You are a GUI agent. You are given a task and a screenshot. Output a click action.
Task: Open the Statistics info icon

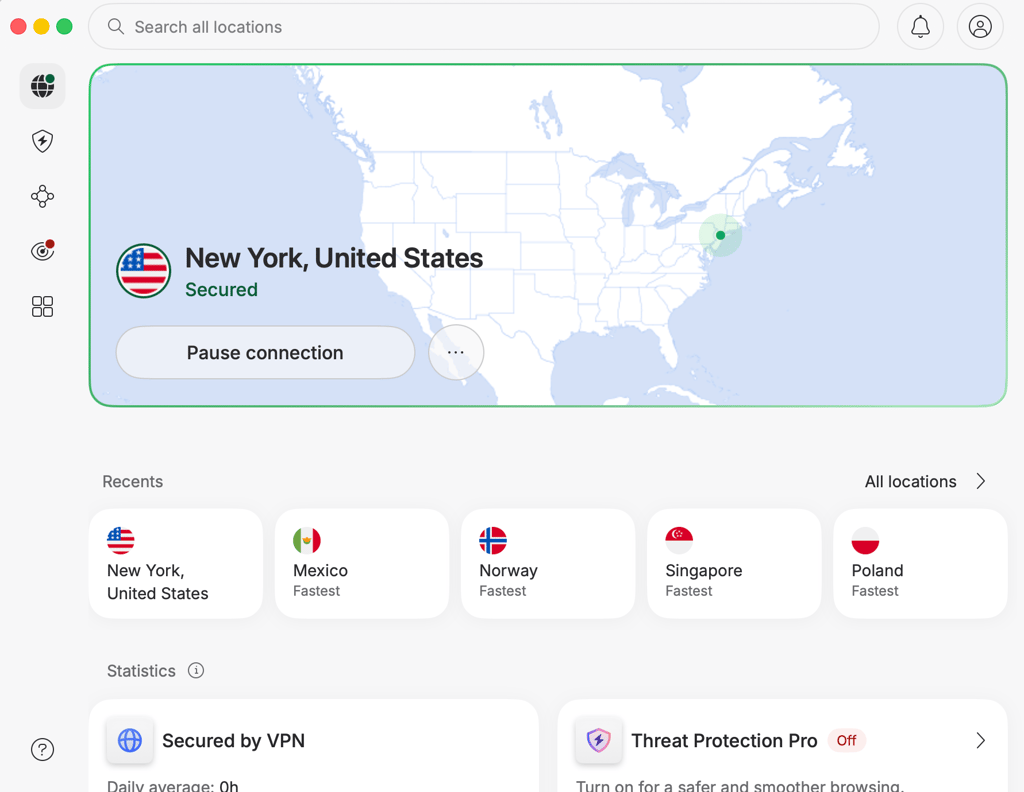coord(196,671)
